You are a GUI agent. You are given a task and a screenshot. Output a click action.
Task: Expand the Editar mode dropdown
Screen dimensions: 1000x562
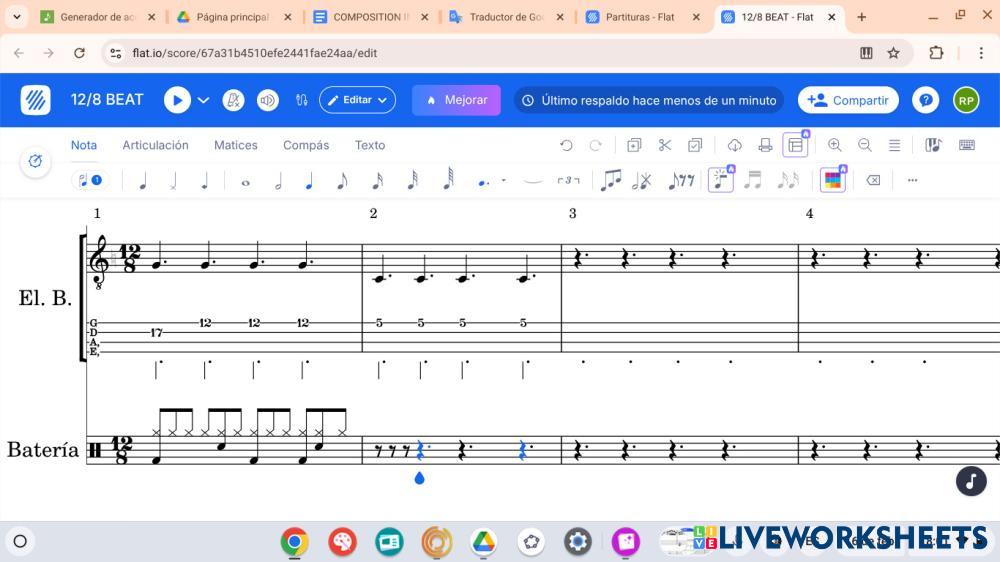coord(357,100)
